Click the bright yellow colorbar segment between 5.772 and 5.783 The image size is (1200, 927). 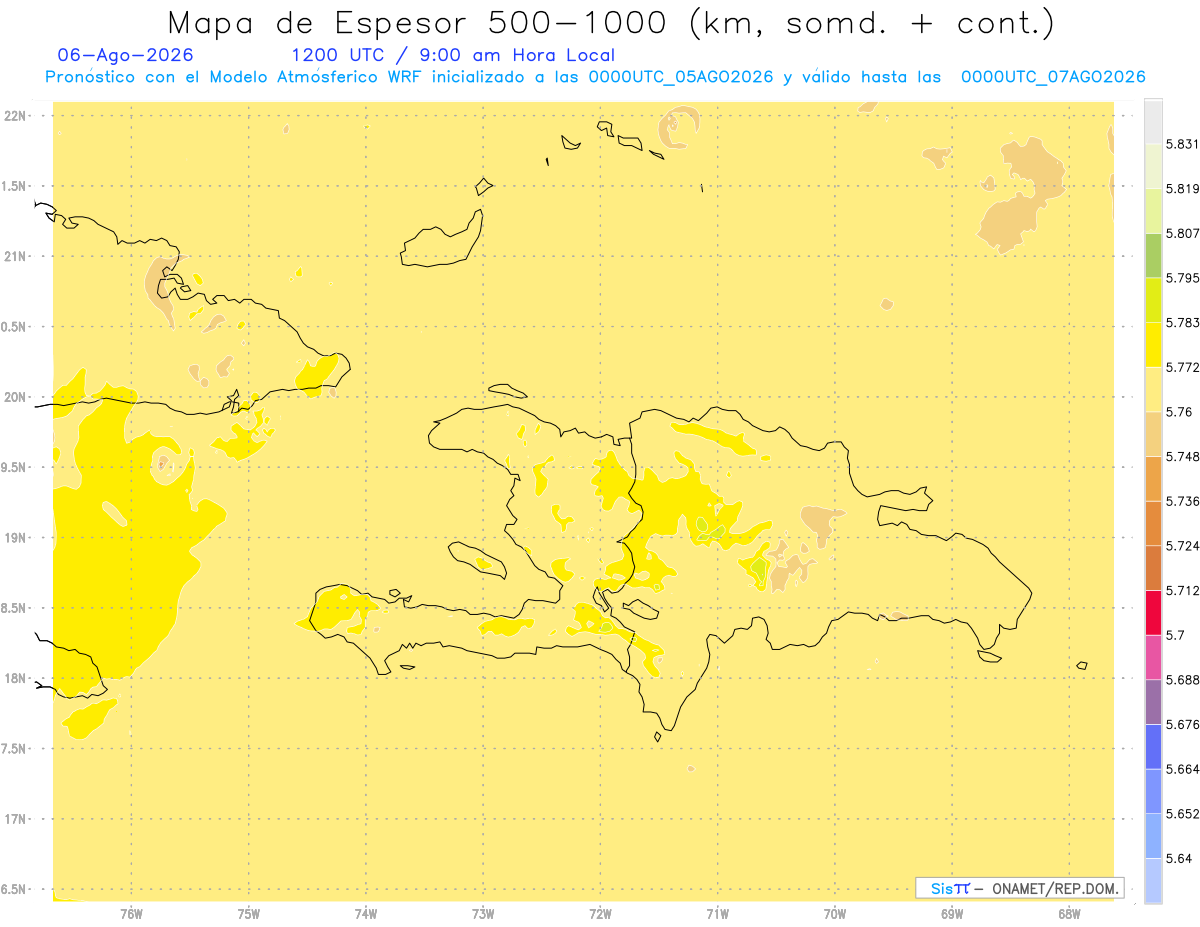coord(1153,344)
